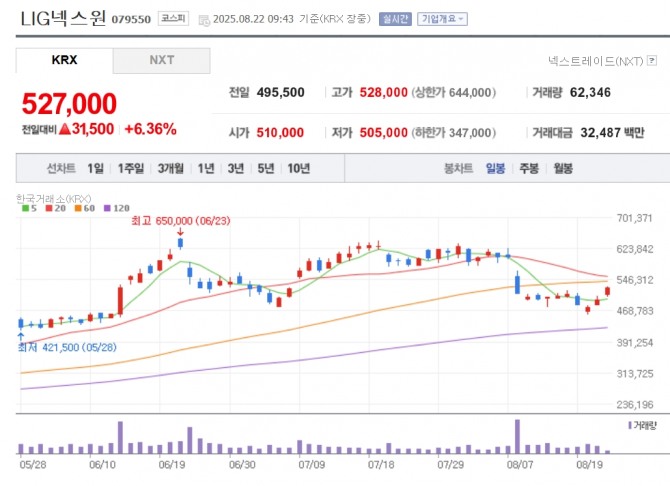670x486 pixels.
Task: Click the 한국거래소(KRX) chart label
Action: pos(53,199)
